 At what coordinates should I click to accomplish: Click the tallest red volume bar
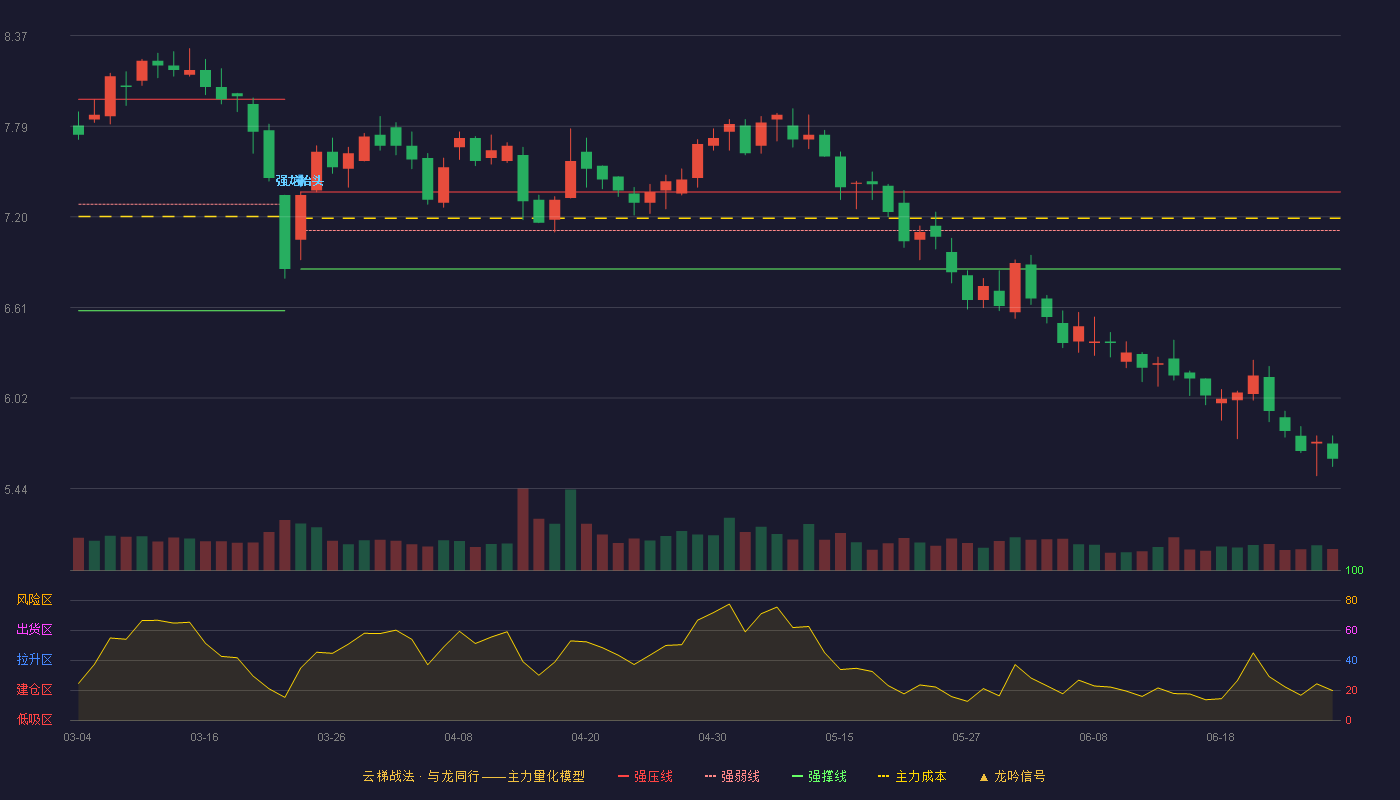point(523,529)
